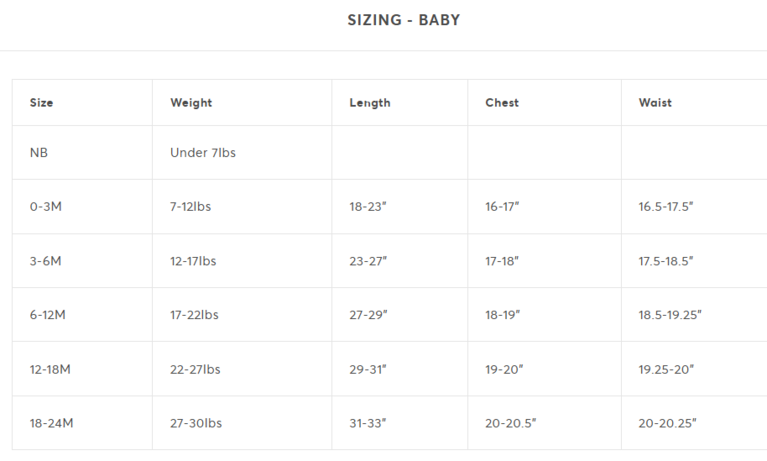The image size is (767, 461).
Task: Select the 3-6M size row label
Action: pos(46,261)
